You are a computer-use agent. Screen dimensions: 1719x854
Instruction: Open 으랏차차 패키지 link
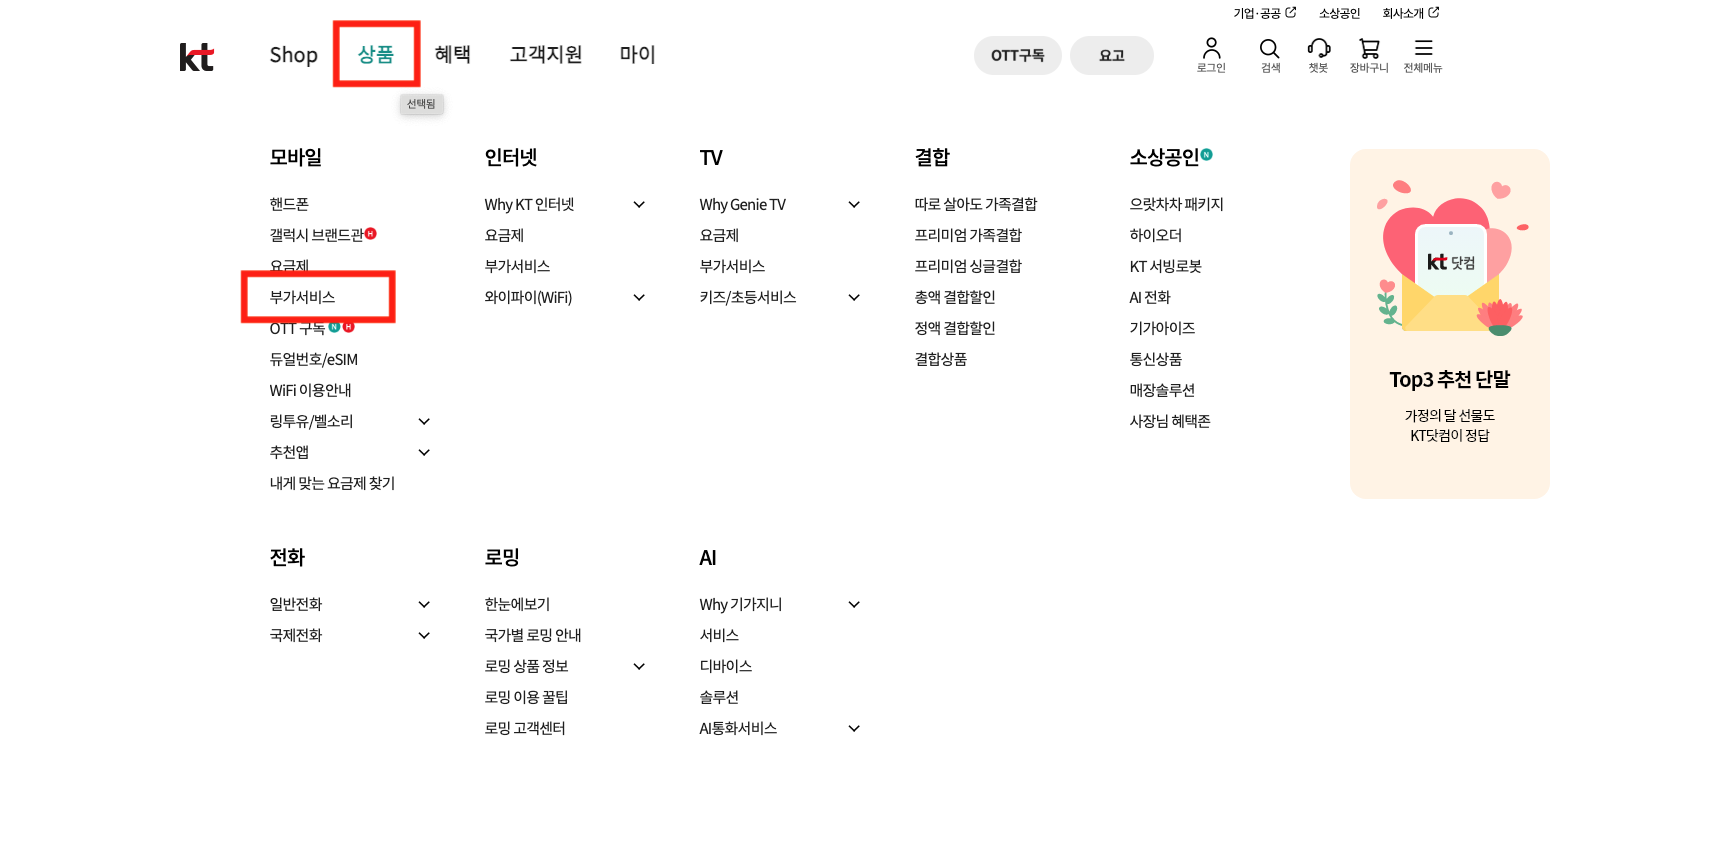(1177, 204)
